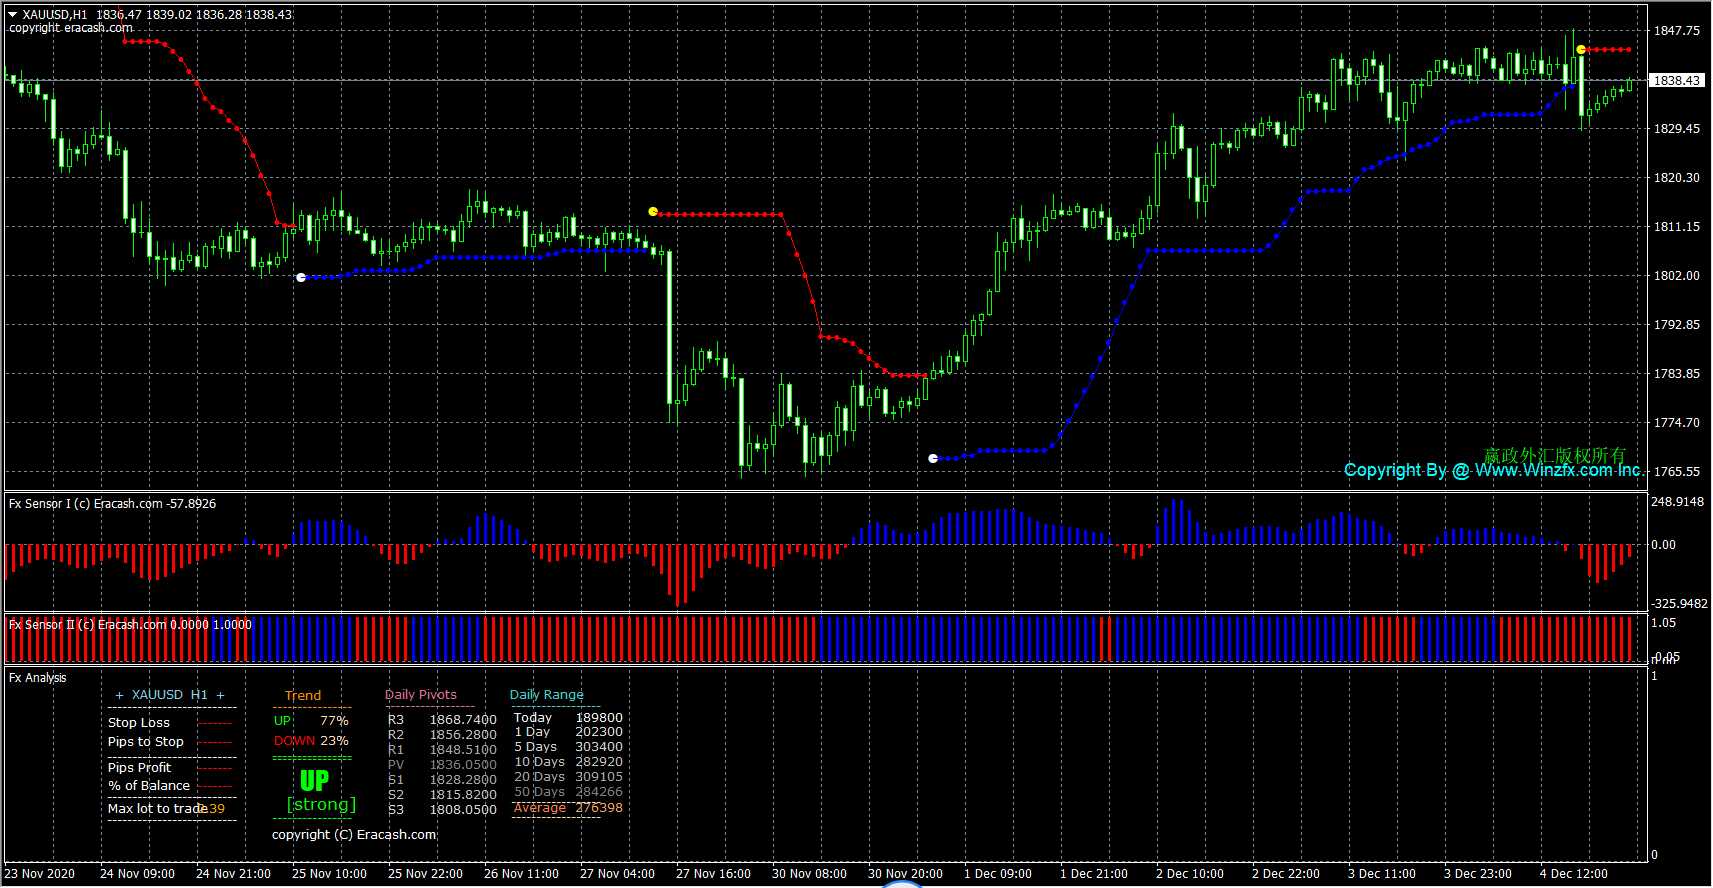The height and width of the screenshot is (888, 1713).
Task: Click the Fx Sensor I indicator label
Action: pos(112,503)
